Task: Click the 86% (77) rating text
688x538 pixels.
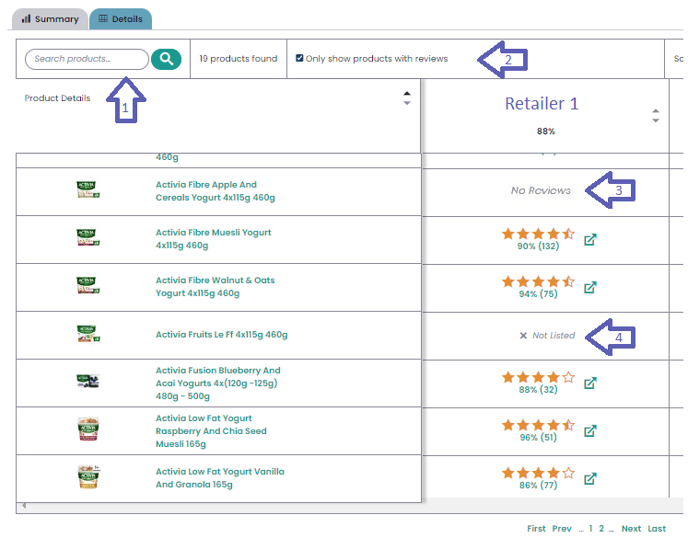Action: (x=538, y=485)
